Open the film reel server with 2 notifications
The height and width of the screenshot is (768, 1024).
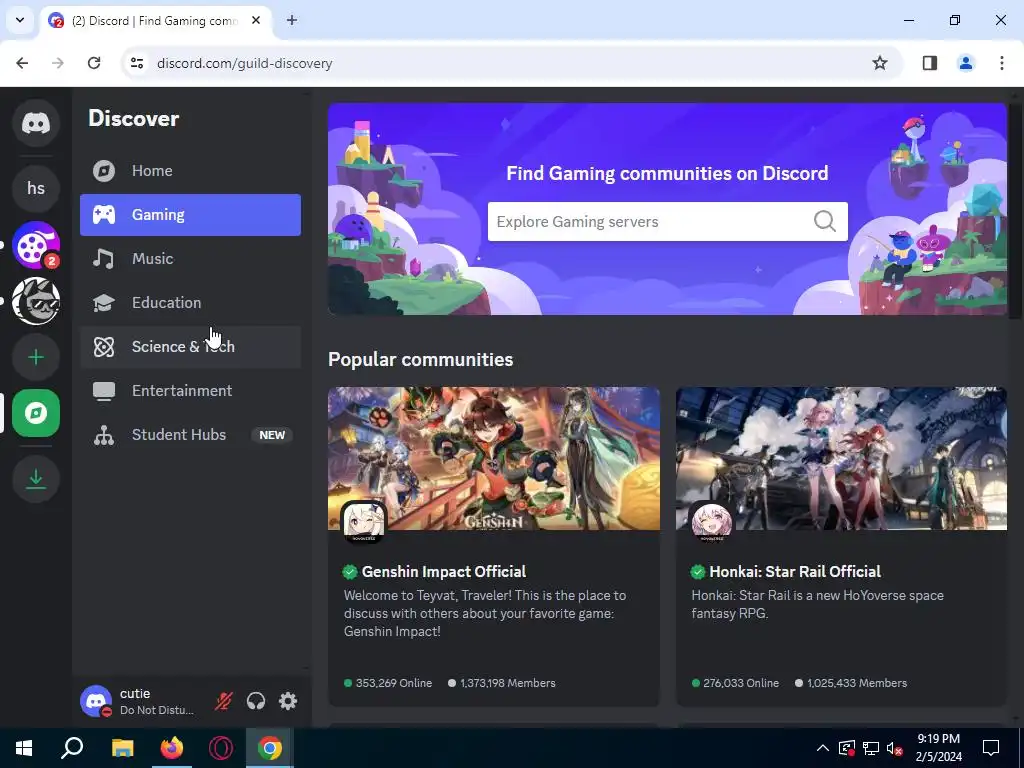pyautogui.click(x=36, y=245)
